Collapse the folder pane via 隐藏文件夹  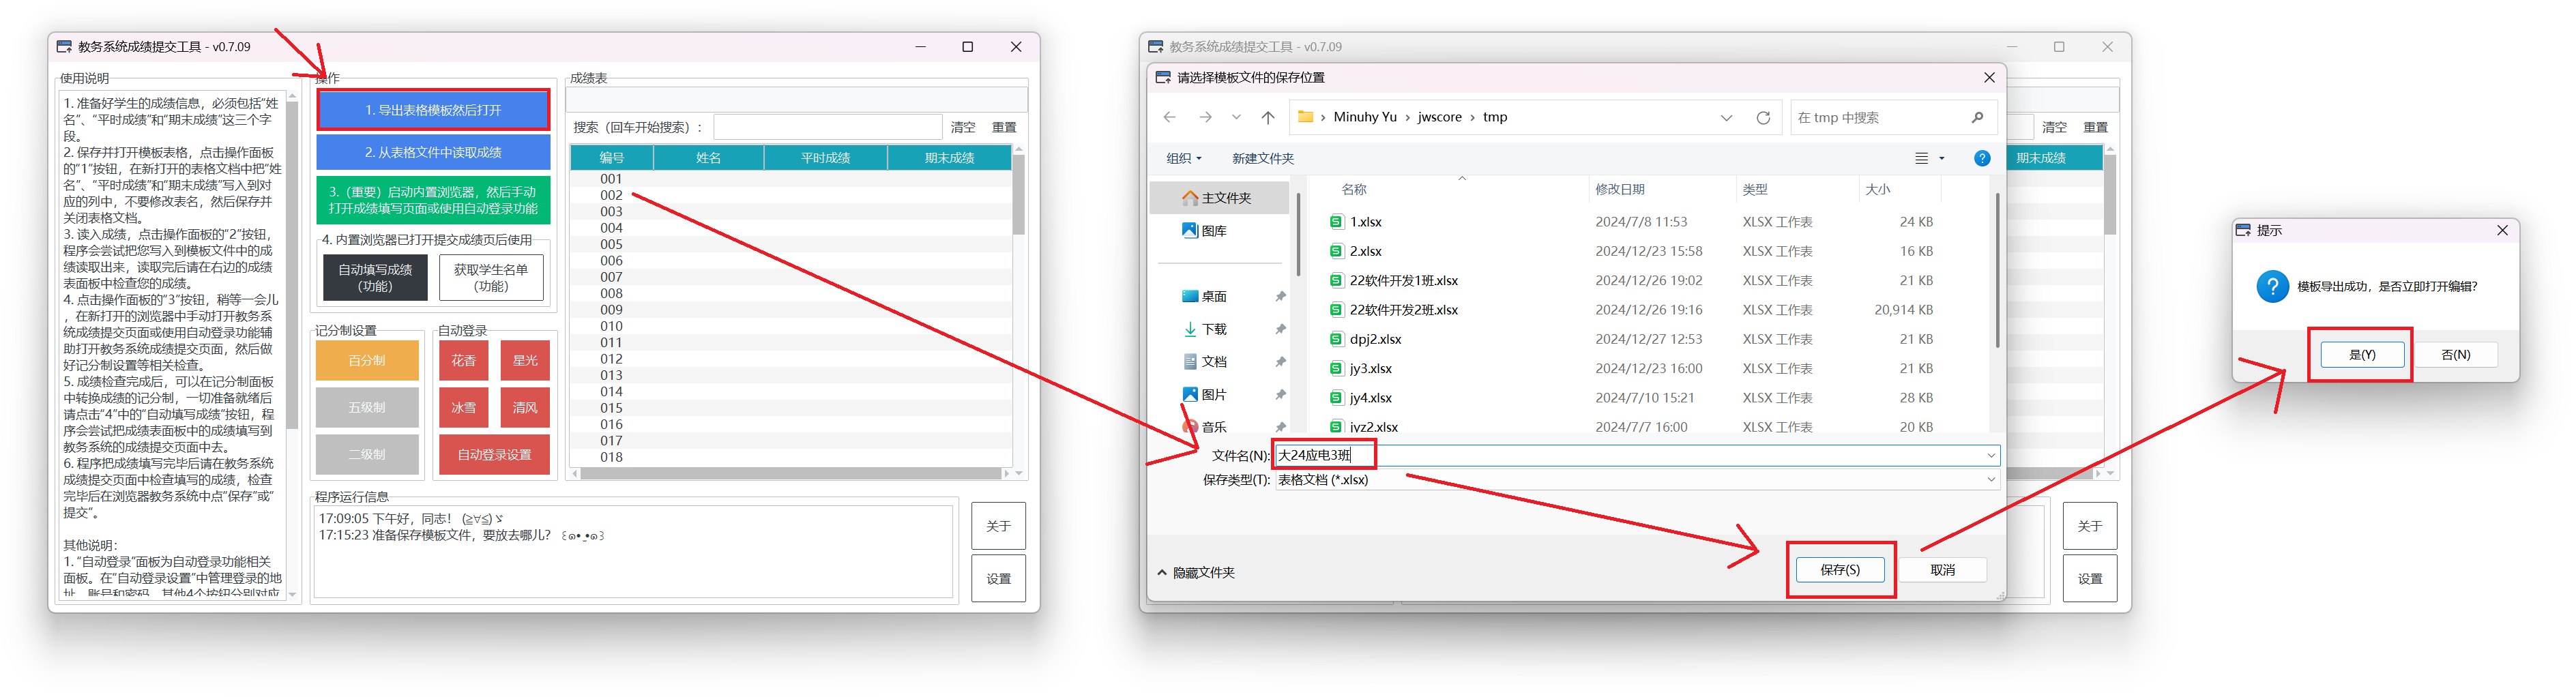[x=1196, y=573]
